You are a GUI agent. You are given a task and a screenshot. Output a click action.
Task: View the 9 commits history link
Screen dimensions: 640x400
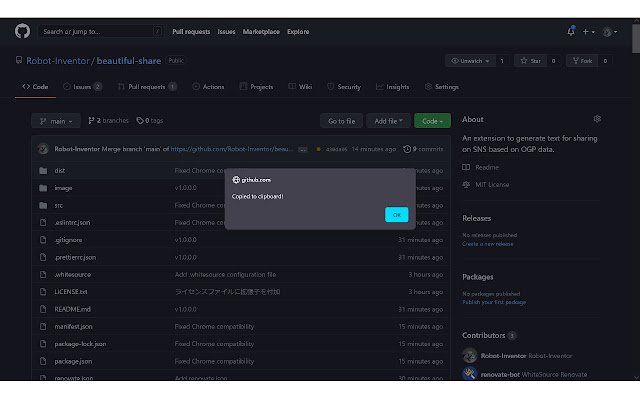coord(423,149)
